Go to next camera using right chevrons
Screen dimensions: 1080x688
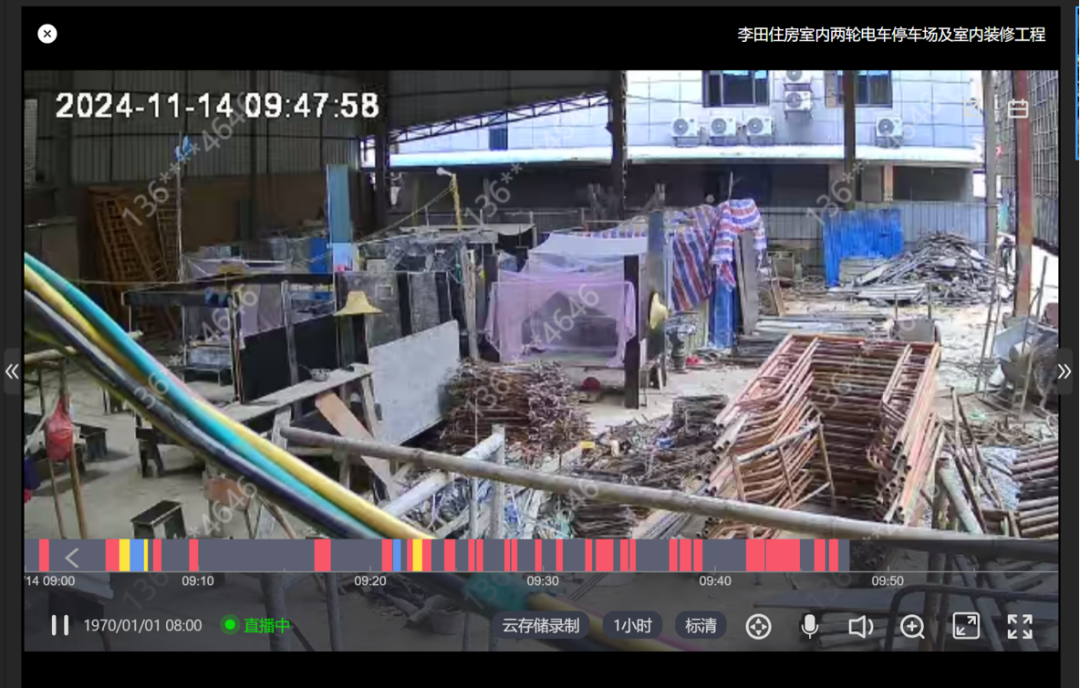point(1064,371)
